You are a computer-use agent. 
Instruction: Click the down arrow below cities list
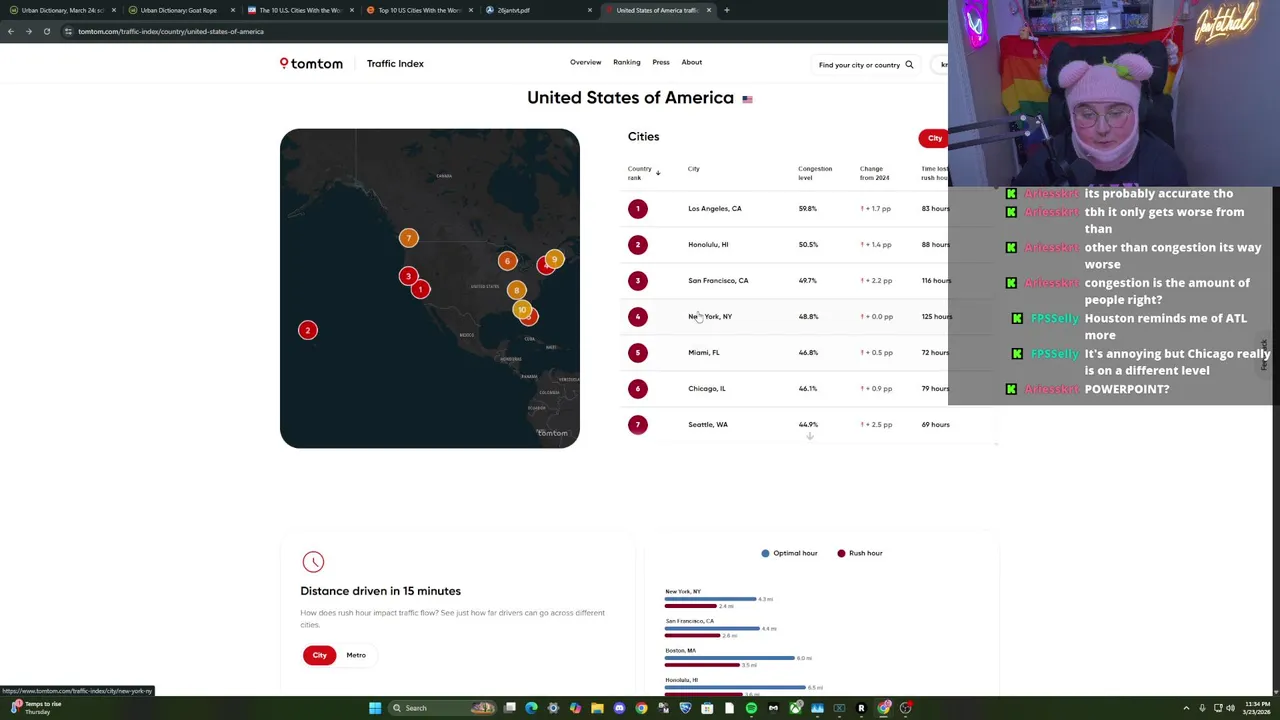[x=810, y=436]
